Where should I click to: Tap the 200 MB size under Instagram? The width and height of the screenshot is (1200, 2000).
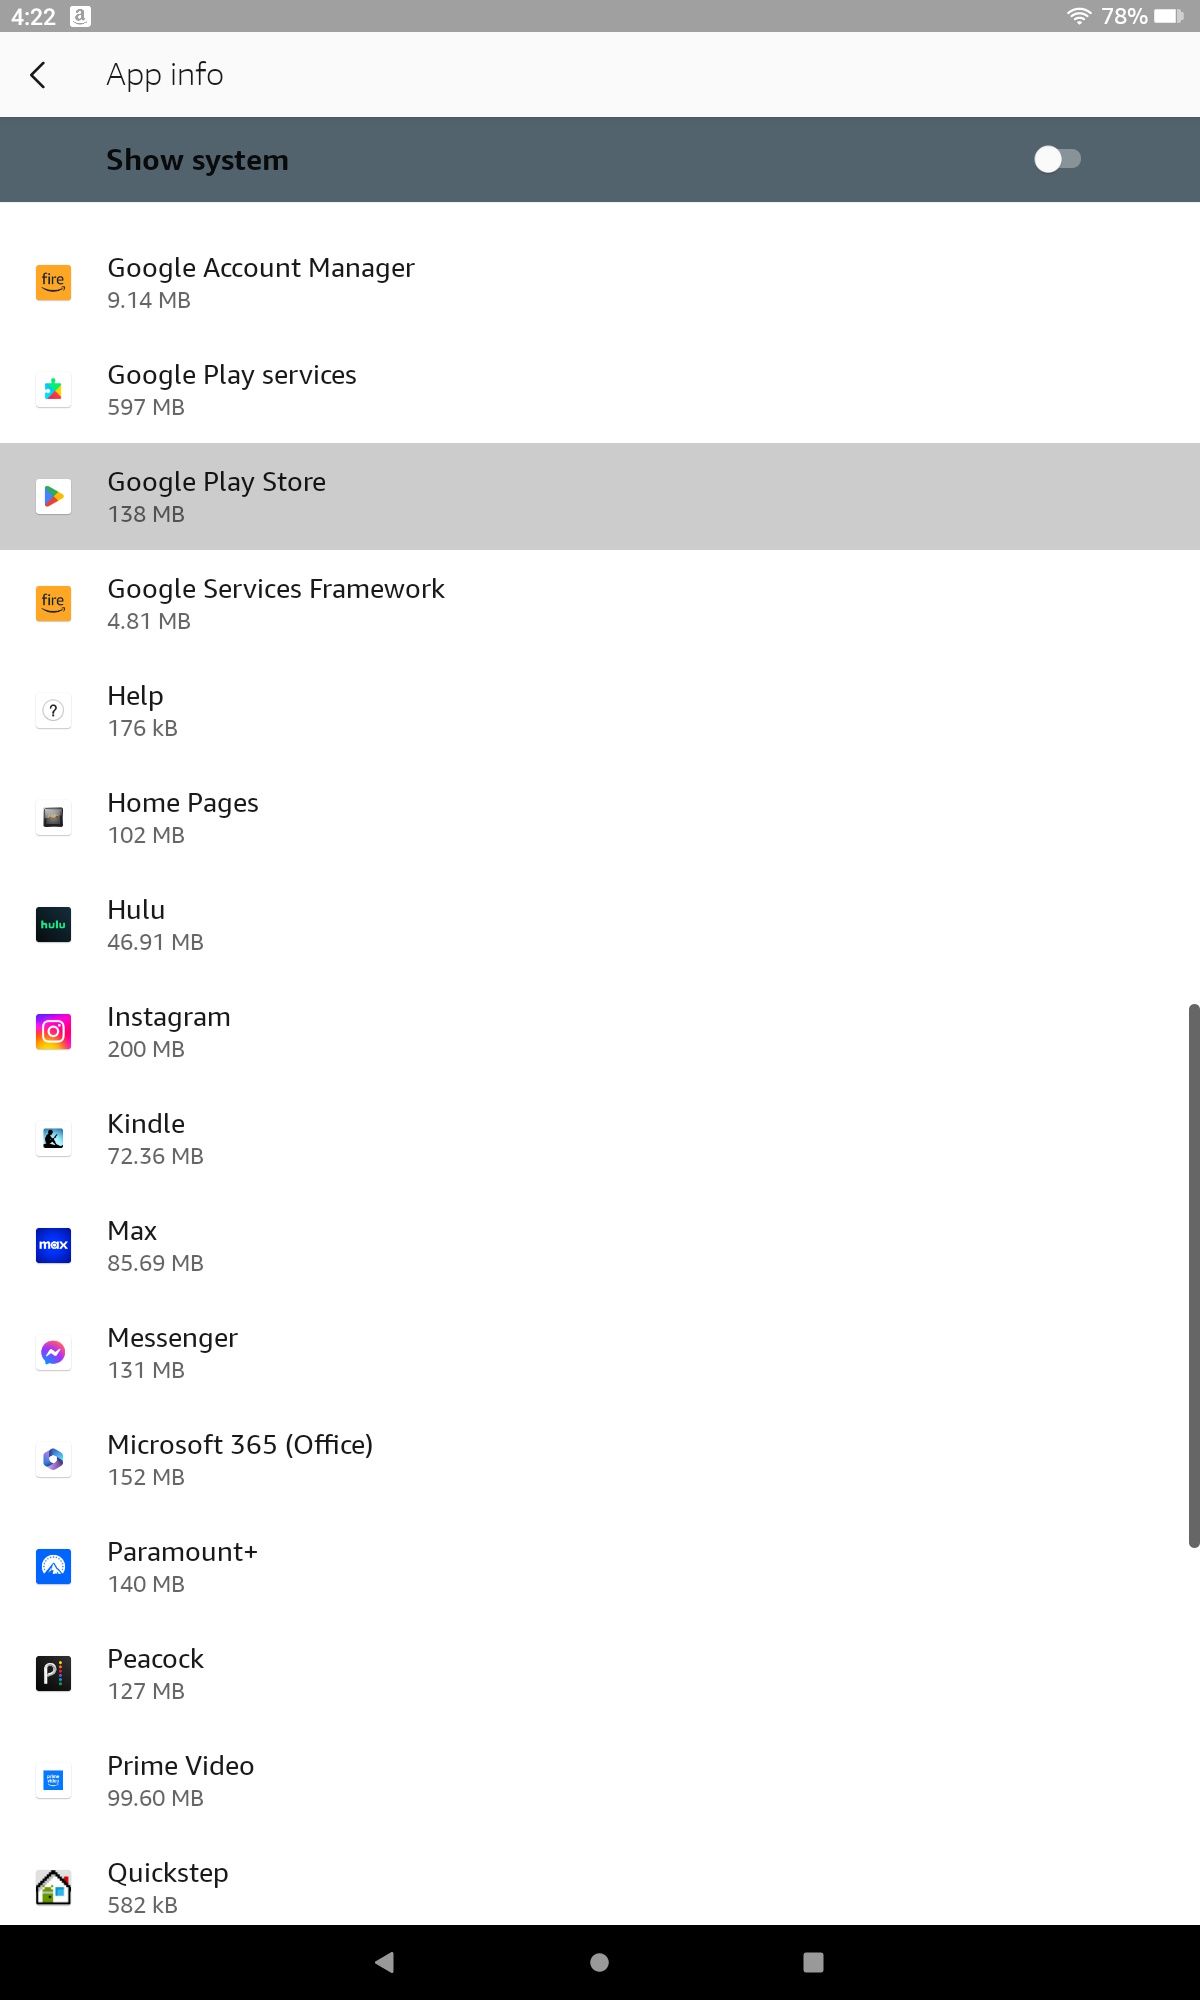click(x=146, y=1049)
